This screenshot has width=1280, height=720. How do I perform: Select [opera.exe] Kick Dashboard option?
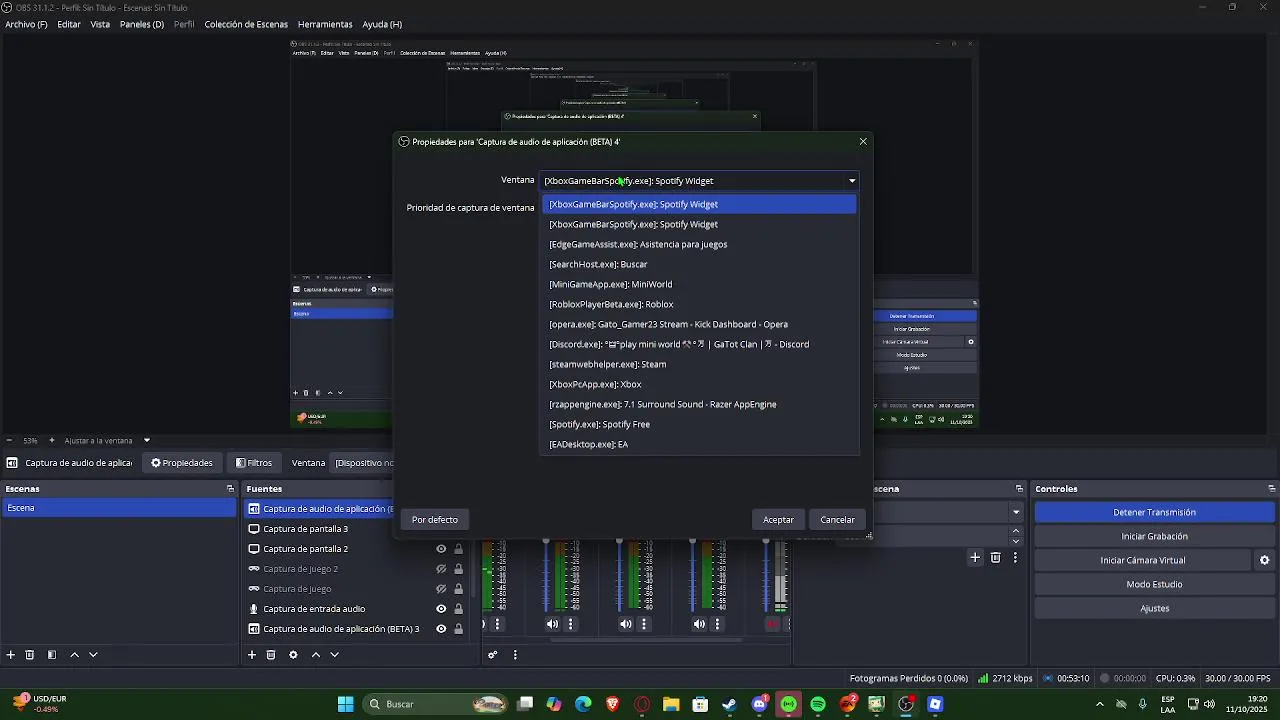699,324
